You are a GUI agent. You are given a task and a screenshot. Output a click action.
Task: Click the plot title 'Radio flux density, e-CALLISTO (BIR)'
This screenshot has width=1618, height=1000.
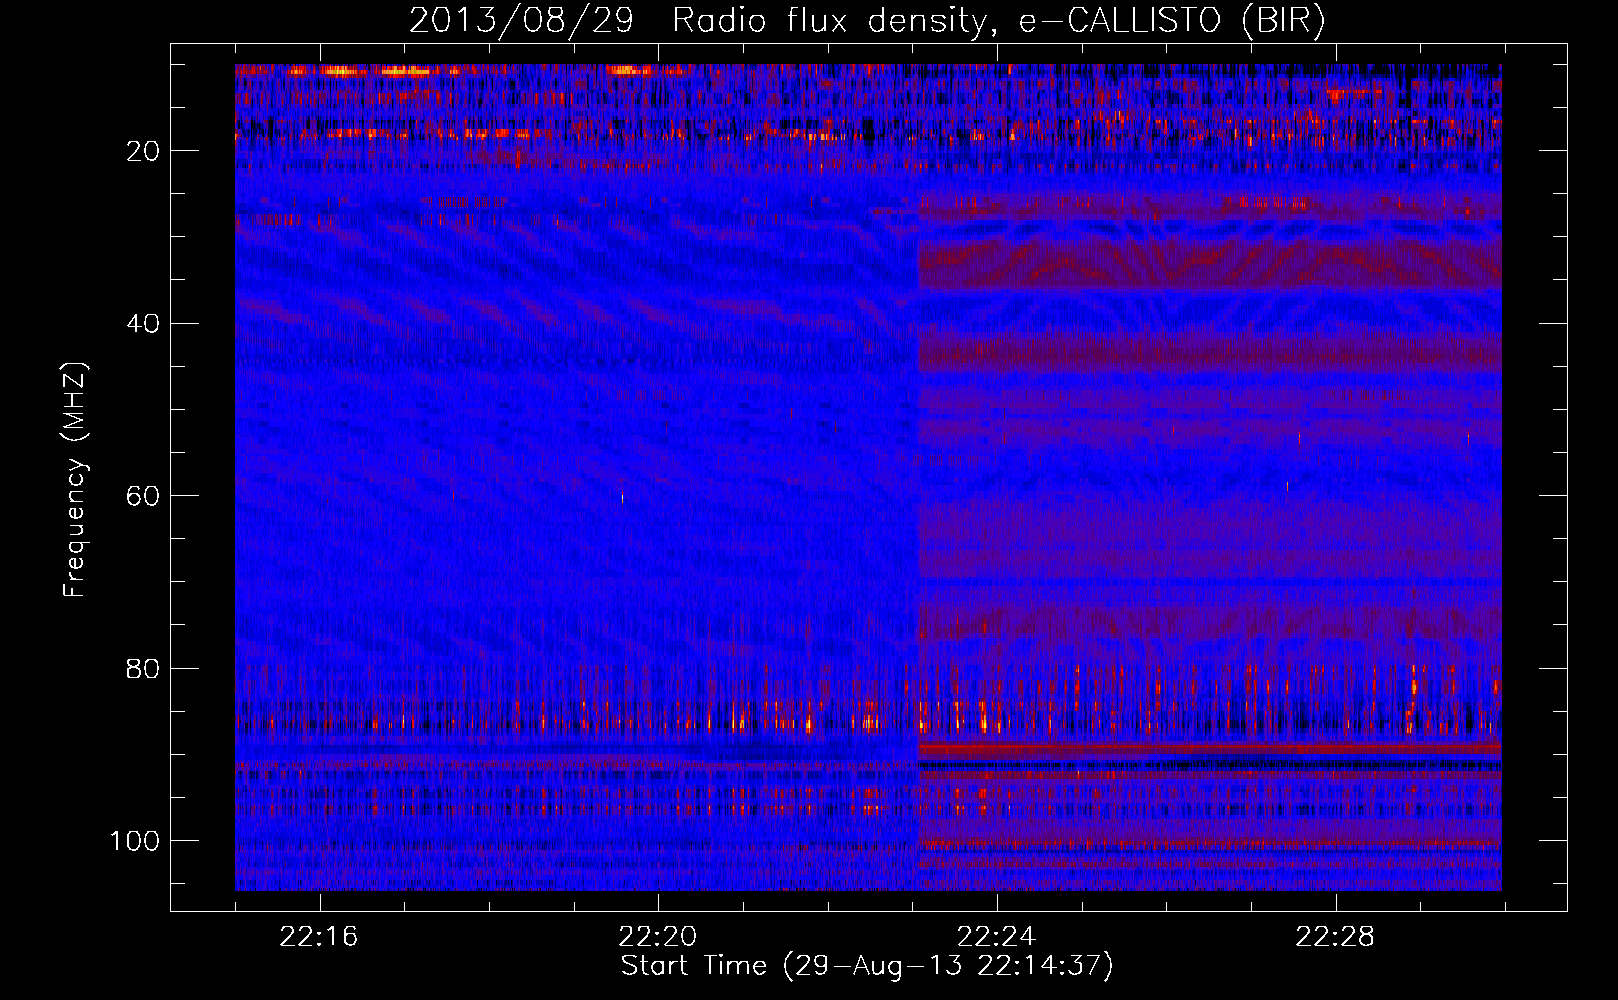[x=999, y=21]
